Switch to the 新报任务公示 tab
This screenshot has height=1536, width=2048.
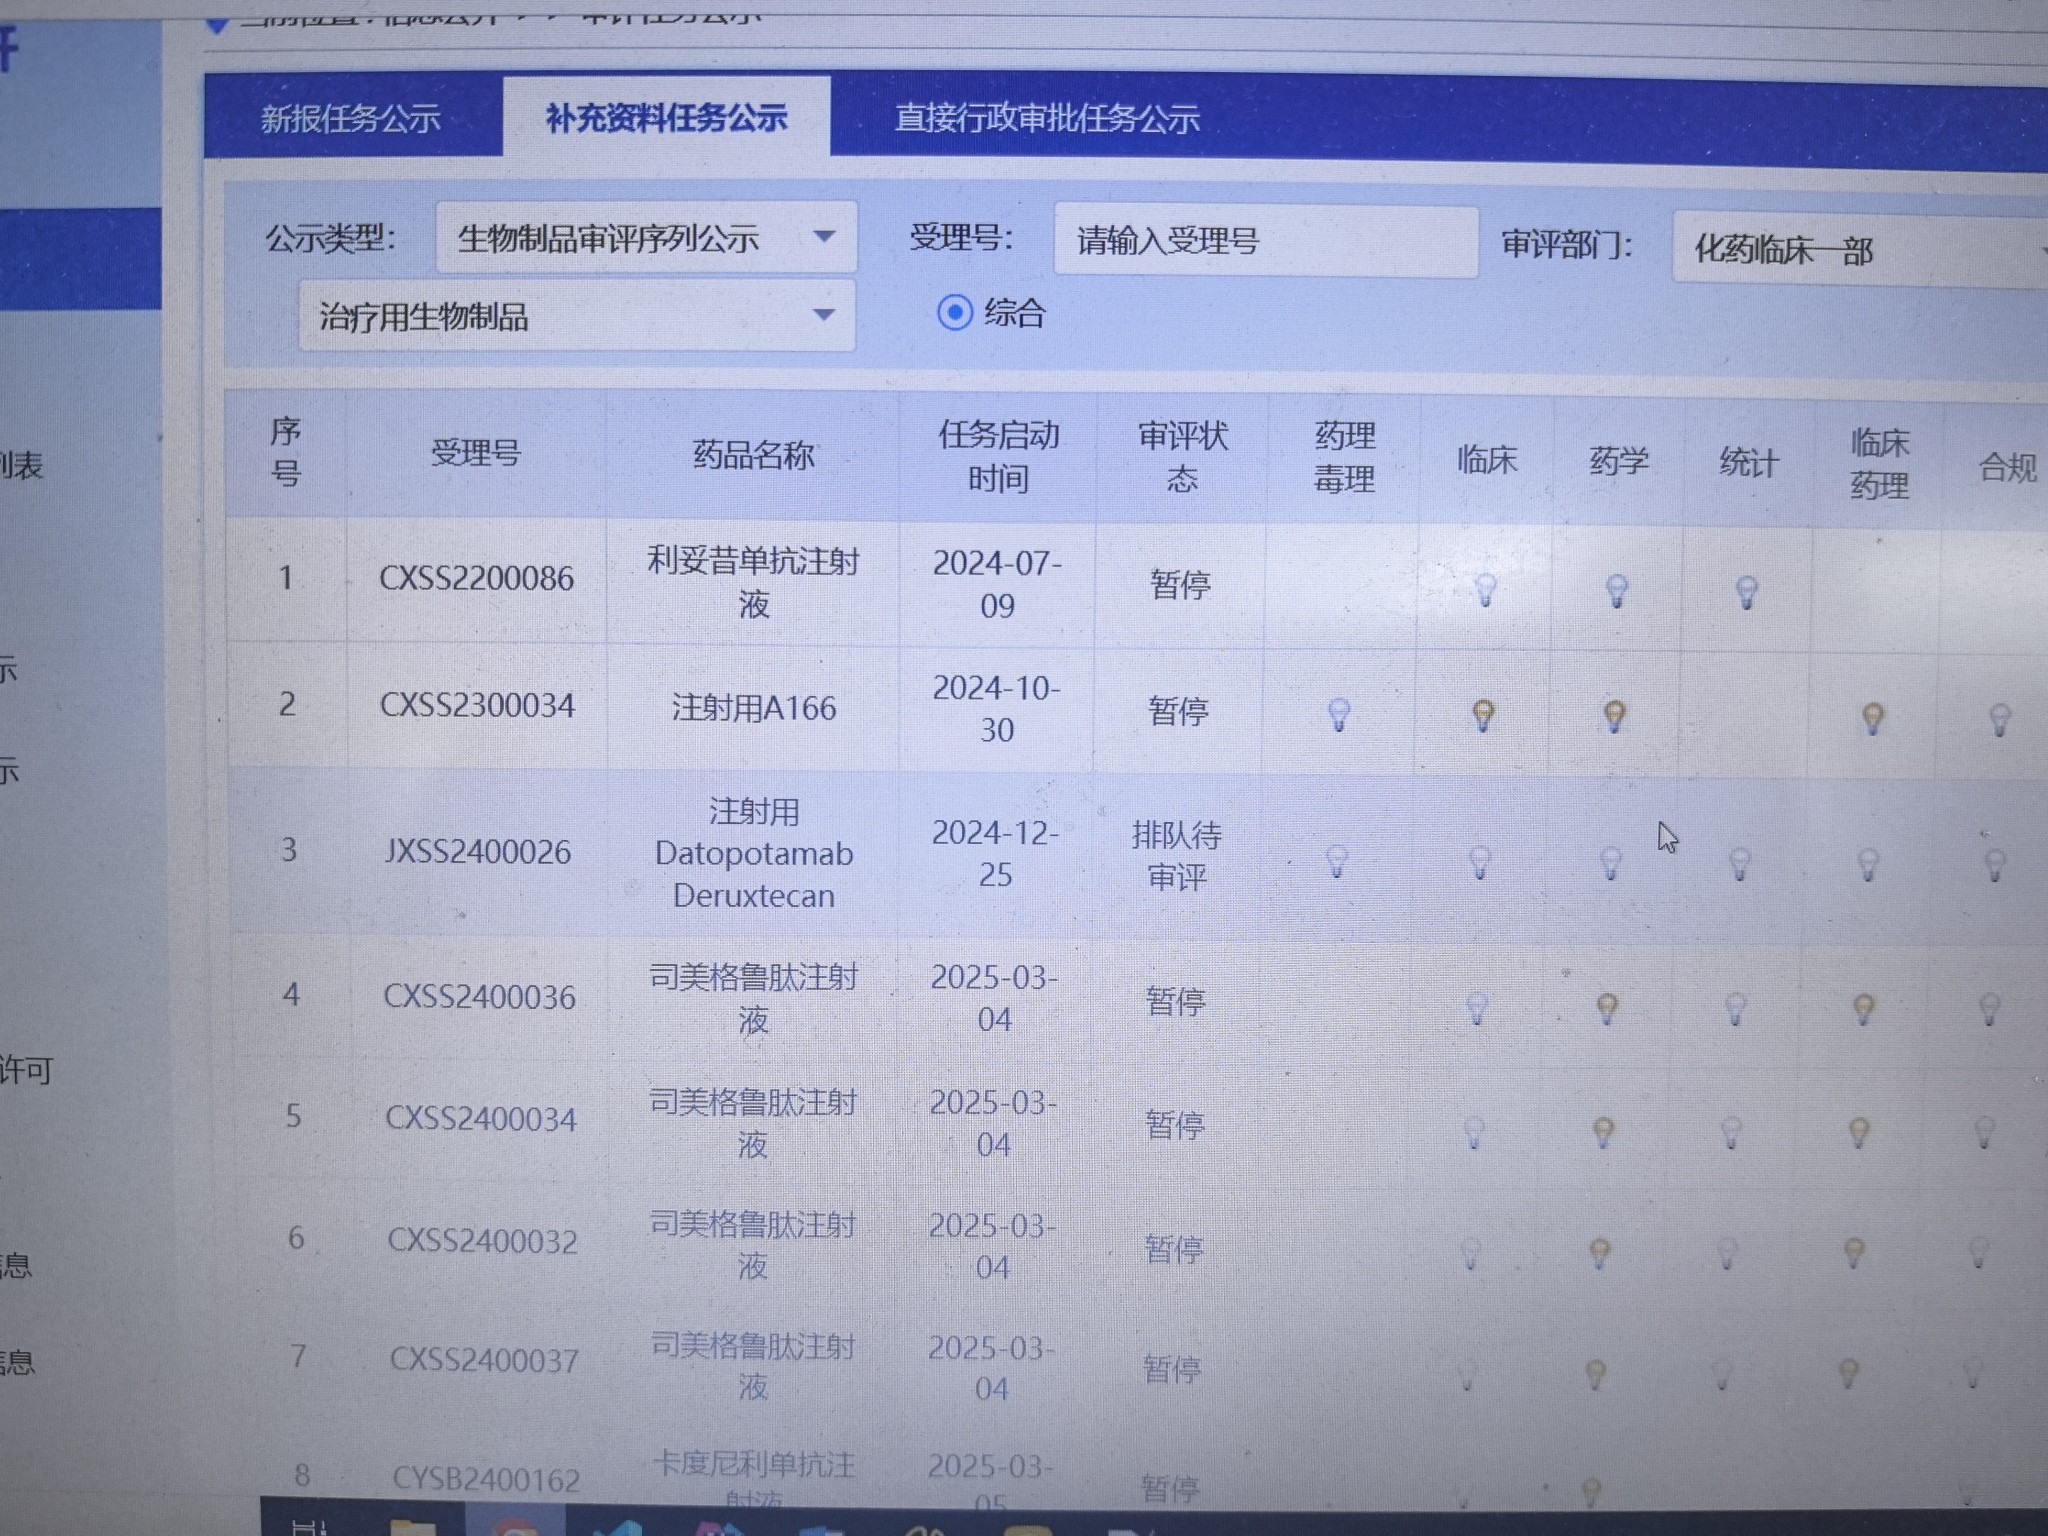(x=351, y=118)
